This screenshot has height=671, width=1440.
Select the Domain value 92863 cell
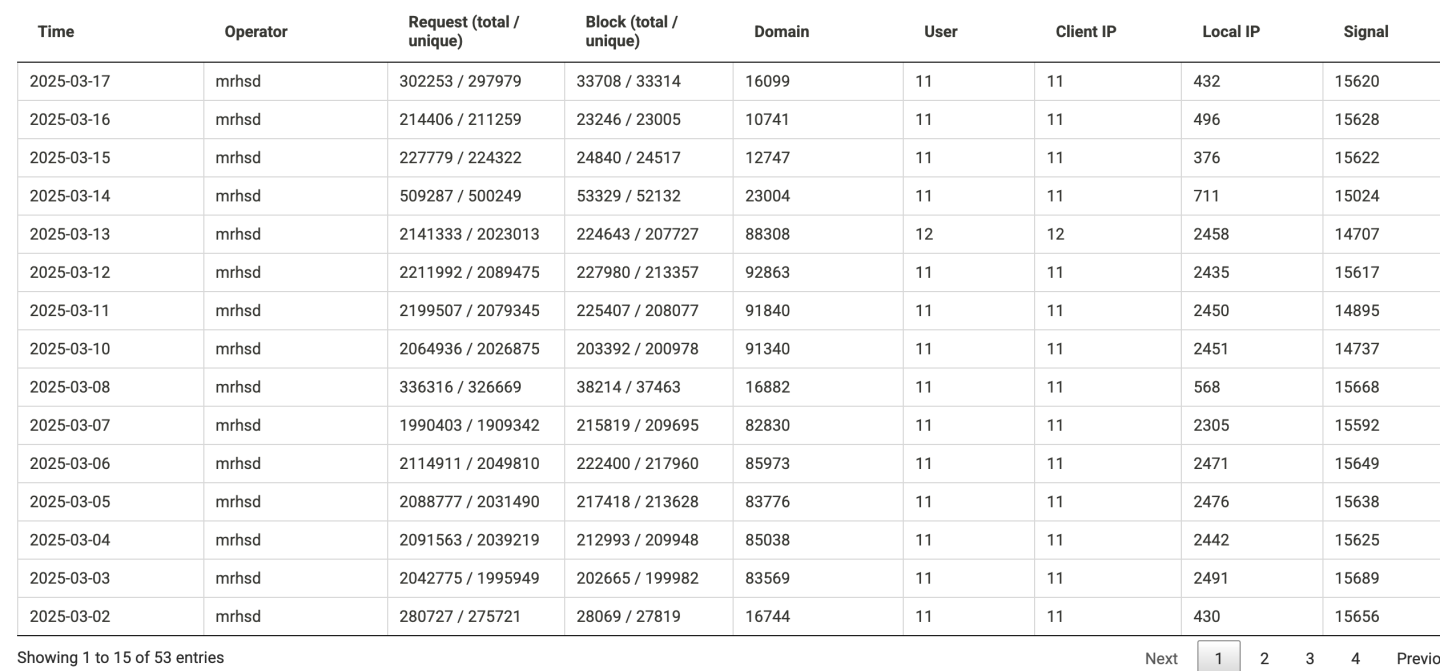tap(767, 273)
